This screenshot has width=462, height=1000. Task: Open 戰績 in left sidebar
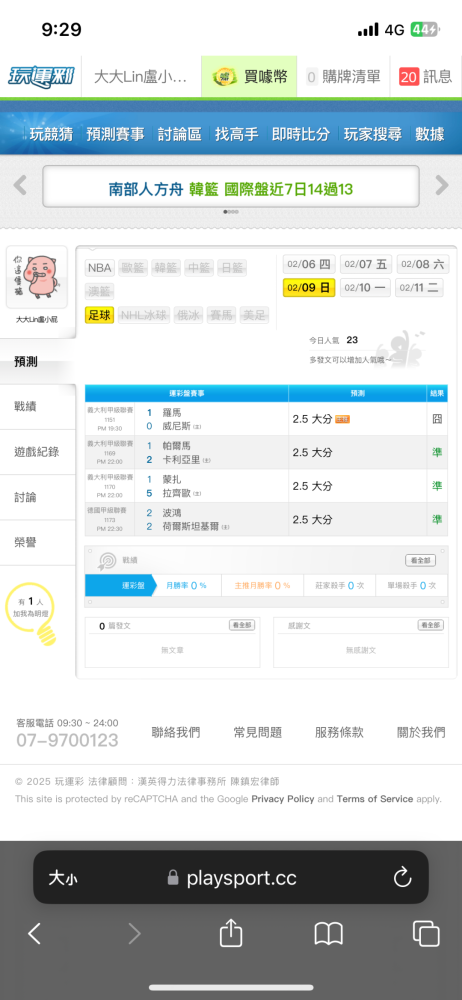38,407
